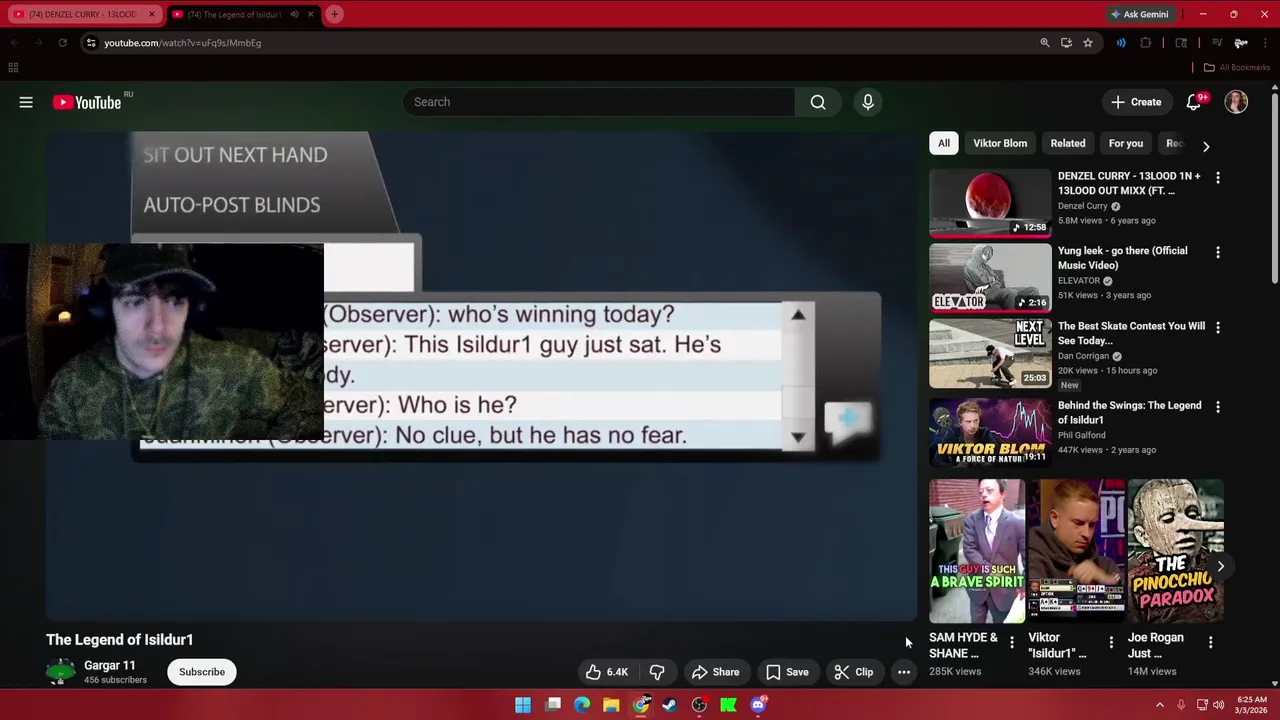Viewport: 1280px width, 720px height.
Task: Open the Gargar 11 channel link
Action: point(110,665)
